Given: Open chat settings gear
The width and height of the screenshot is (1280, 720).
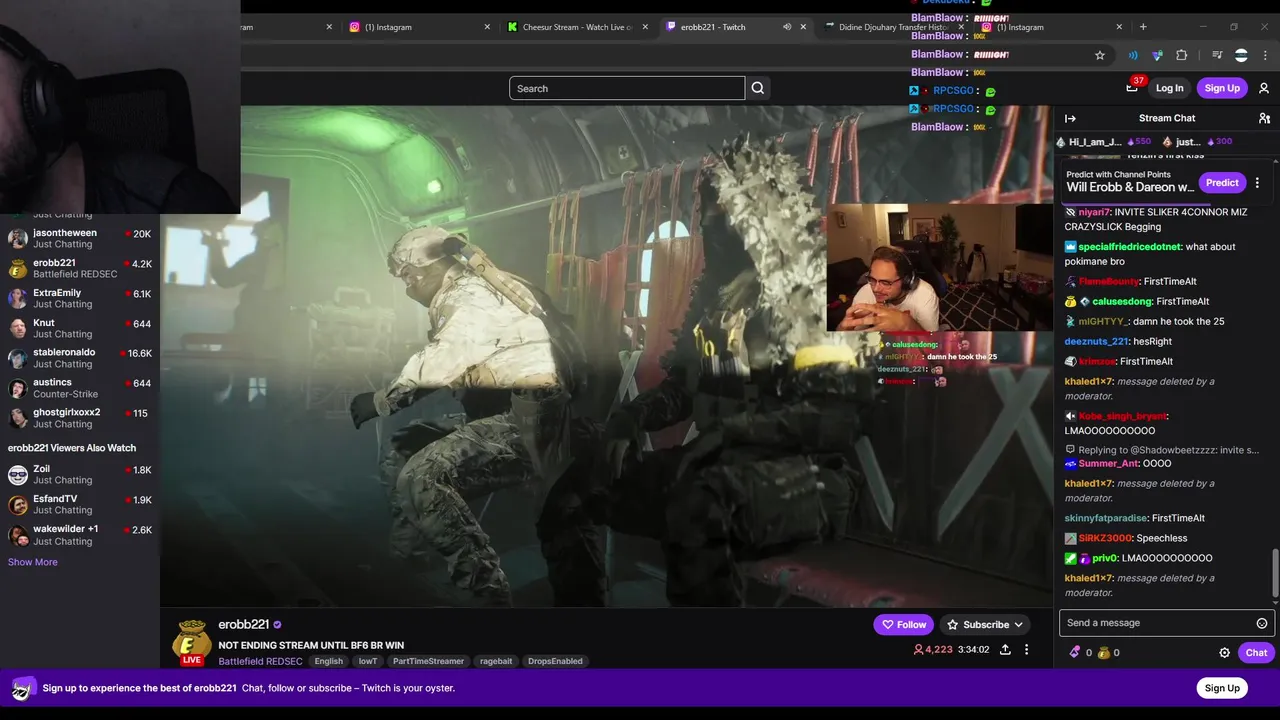Looking at the screenshot, I should (1224, 653).
